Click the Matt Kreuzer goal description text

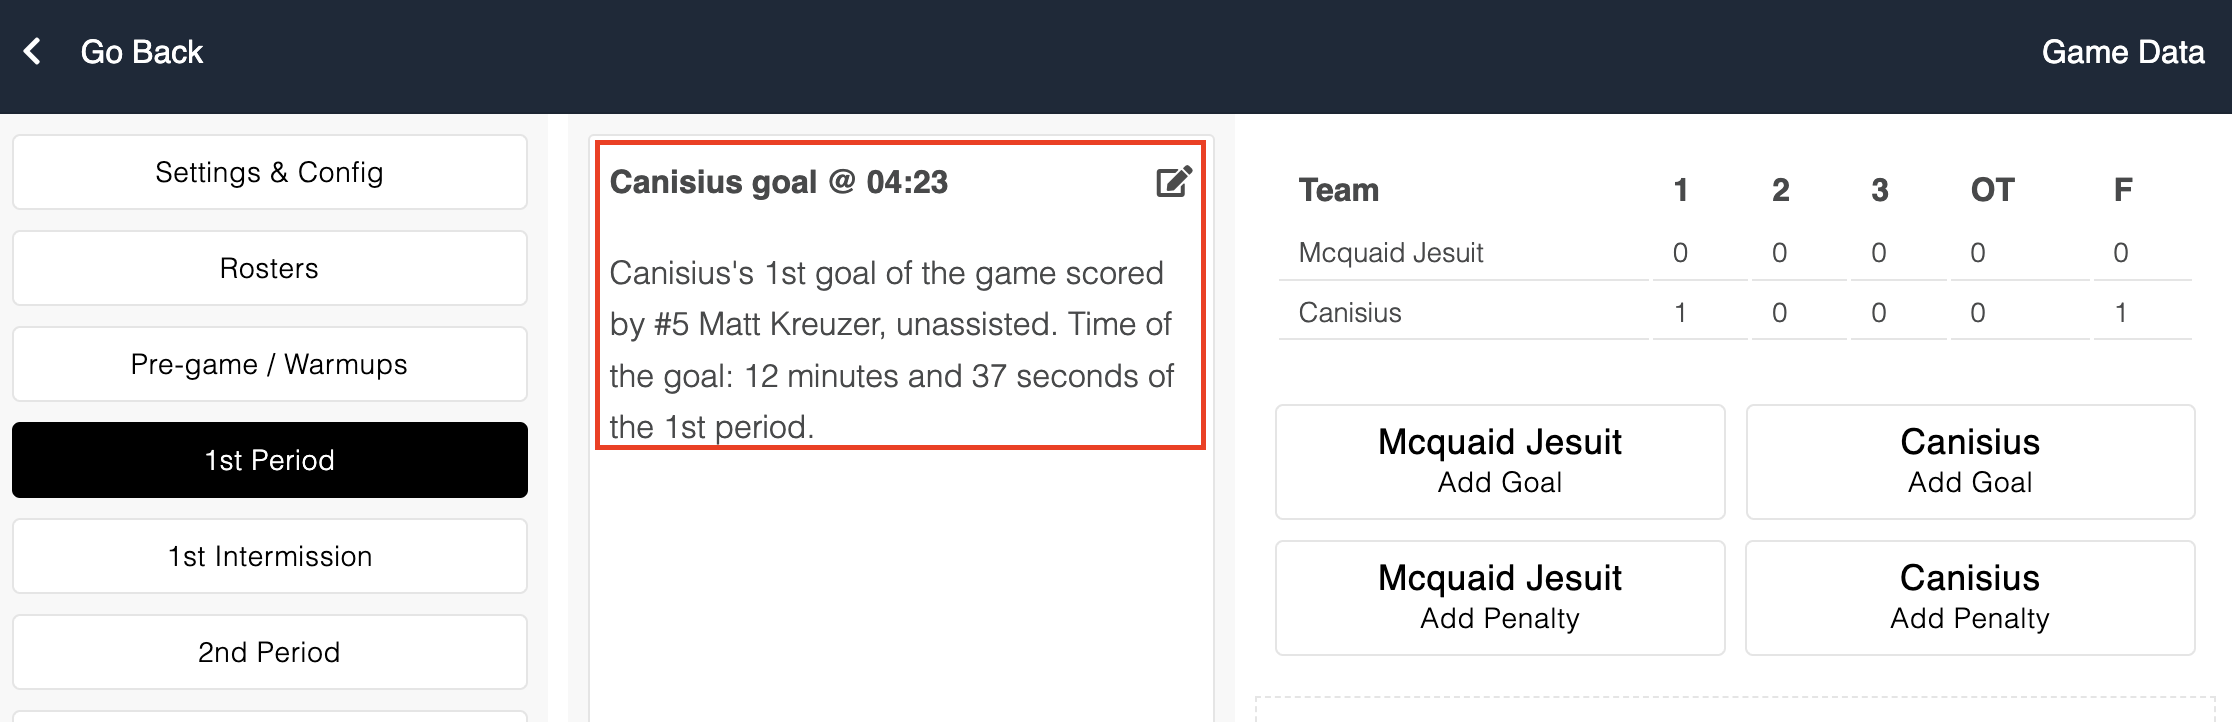890,350
